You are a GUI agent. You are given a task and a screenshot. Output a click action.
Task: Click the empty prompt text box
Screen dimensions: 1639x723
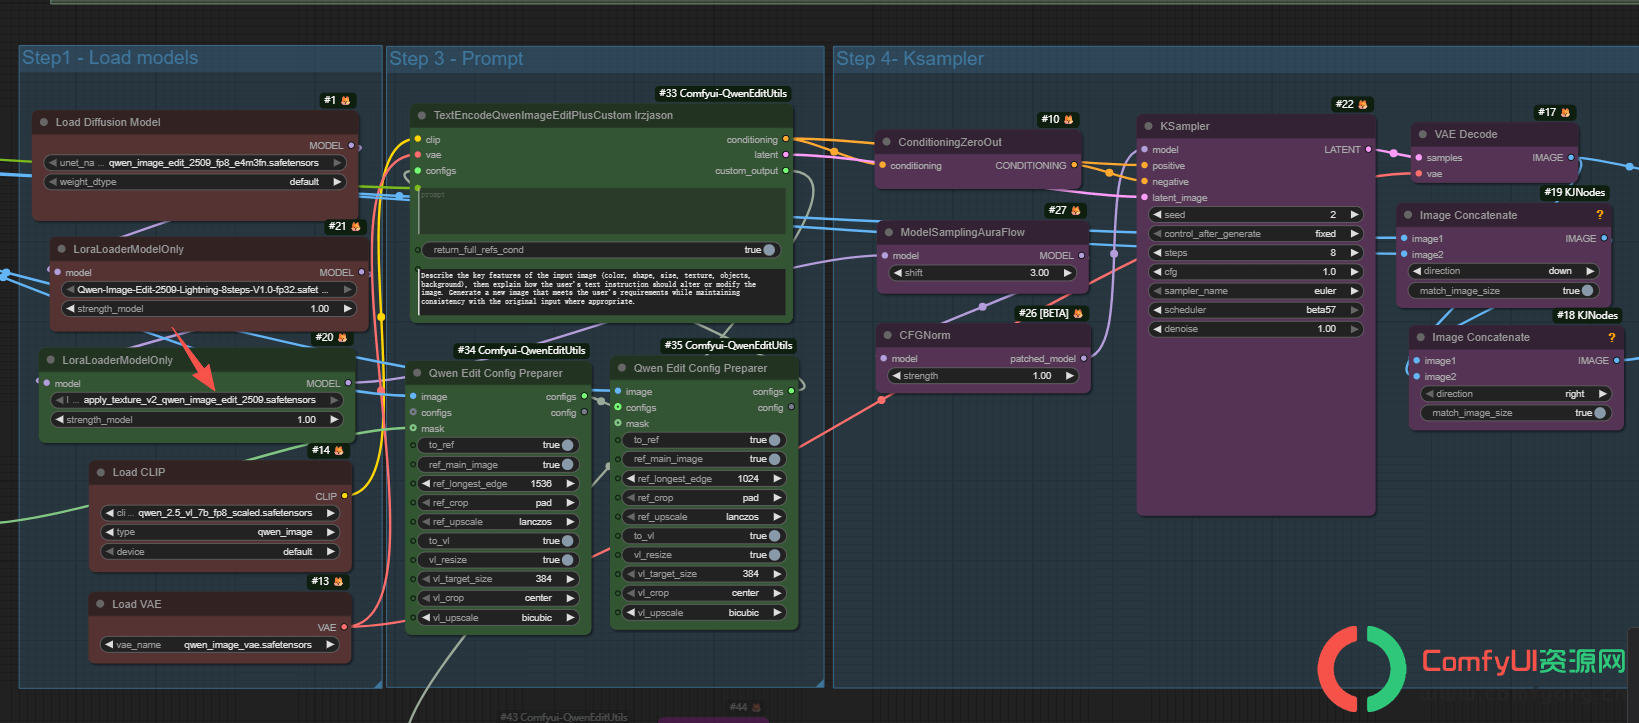click(602, 211)
